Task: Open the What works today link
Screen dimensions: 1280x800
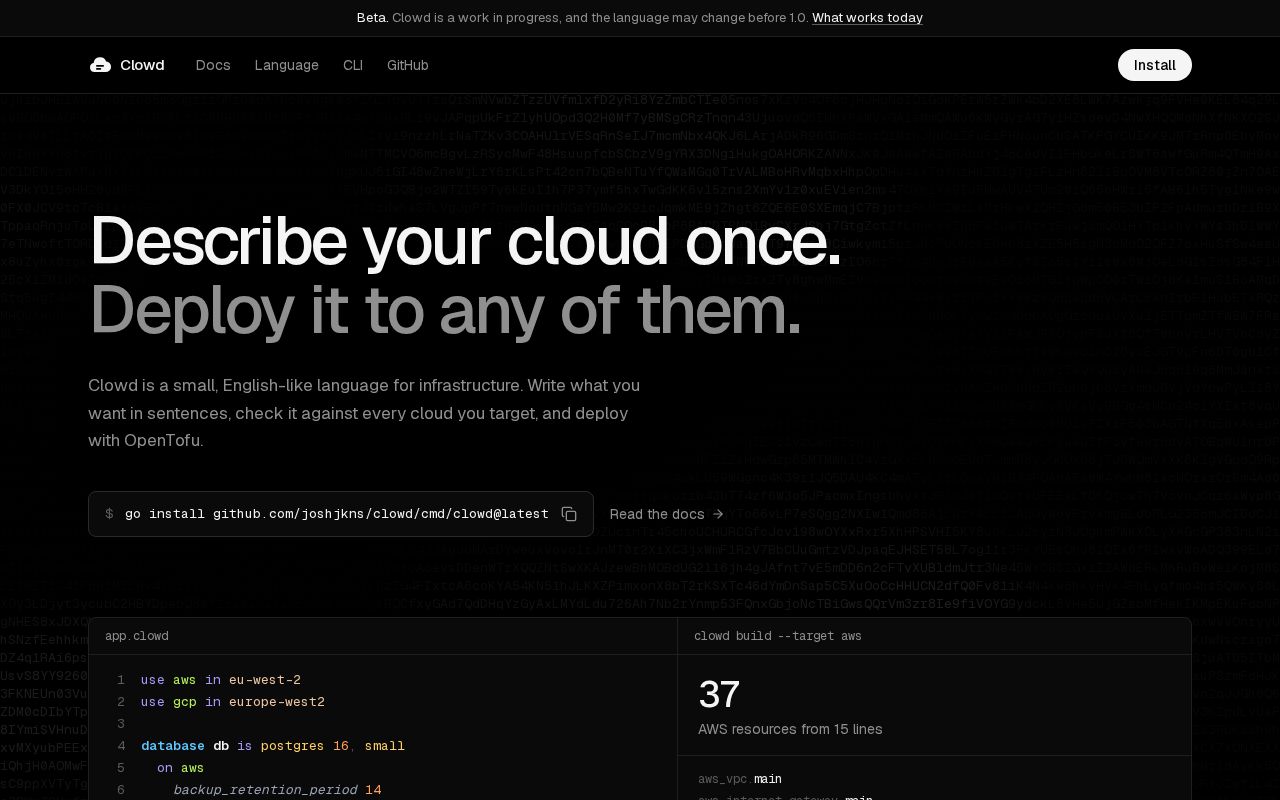Action: coord(867,18)
